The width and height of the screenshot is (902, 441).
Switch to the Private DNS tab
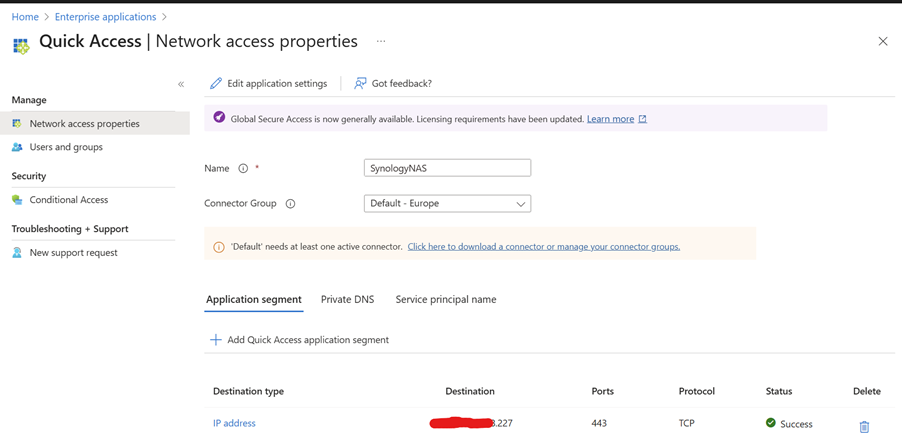click(x=347, y=299)
